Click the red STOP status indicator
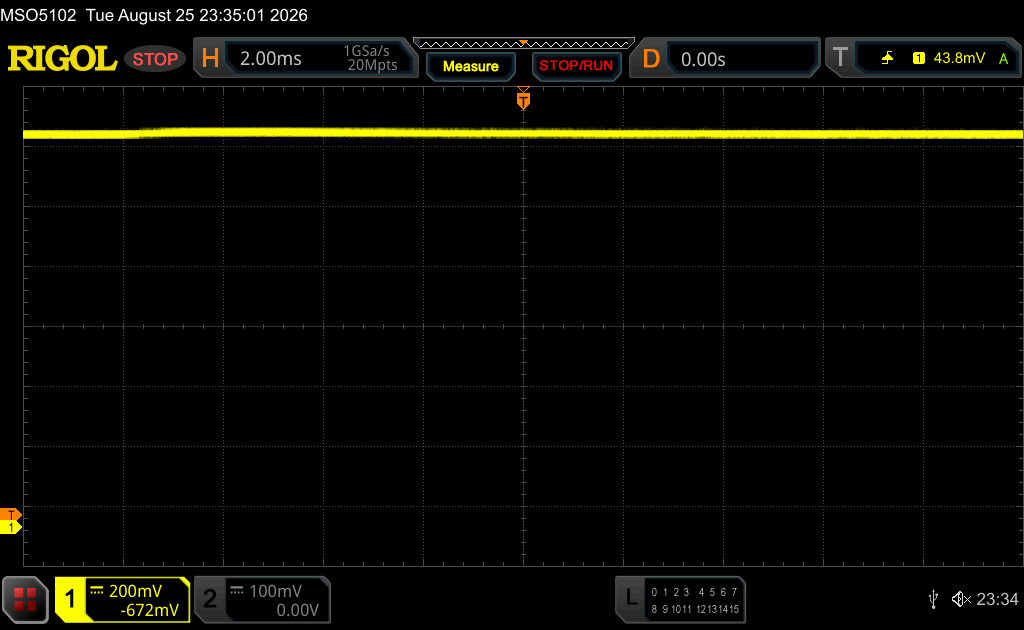 coord(155,59)
